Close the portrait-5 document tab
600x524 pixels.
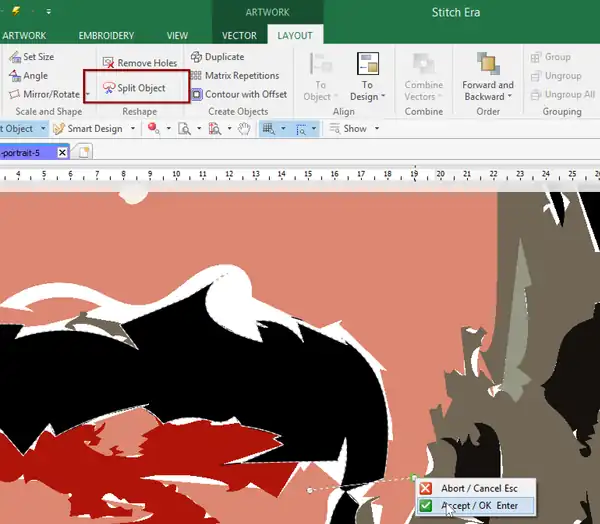pos(62,153)
